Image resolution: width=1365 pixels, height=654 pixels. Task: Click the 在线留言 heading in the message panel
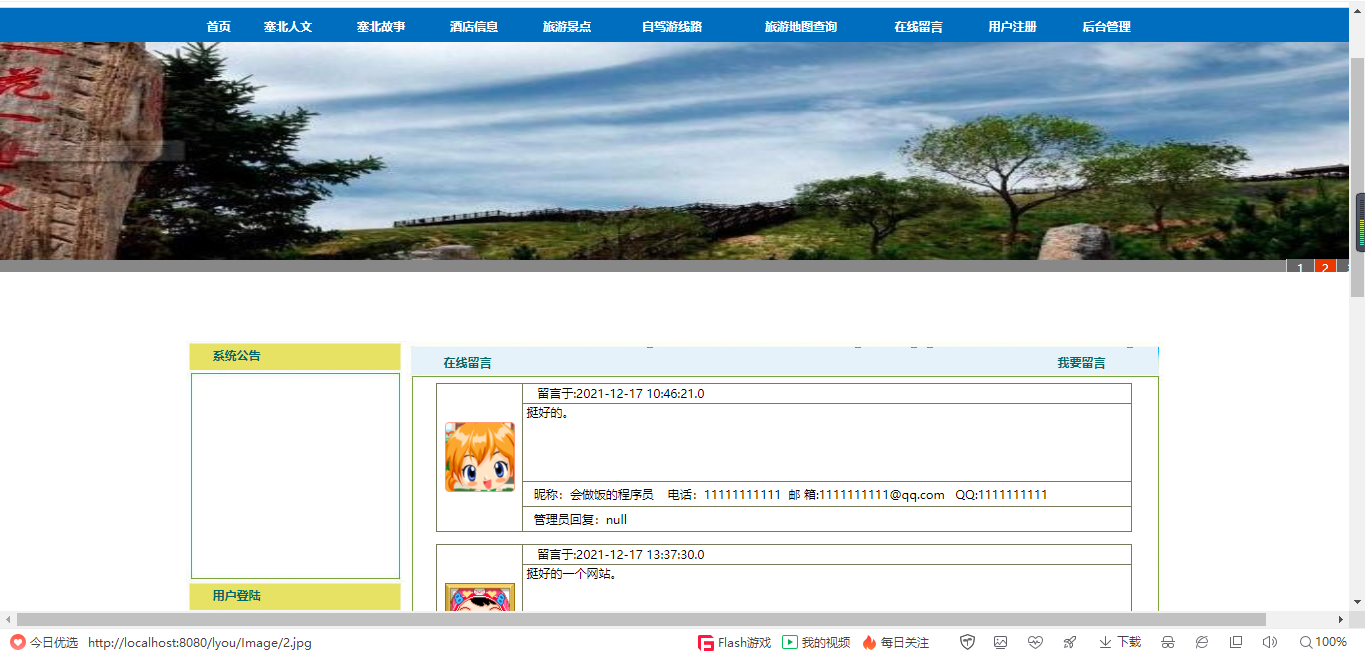(x=467, y=363)
